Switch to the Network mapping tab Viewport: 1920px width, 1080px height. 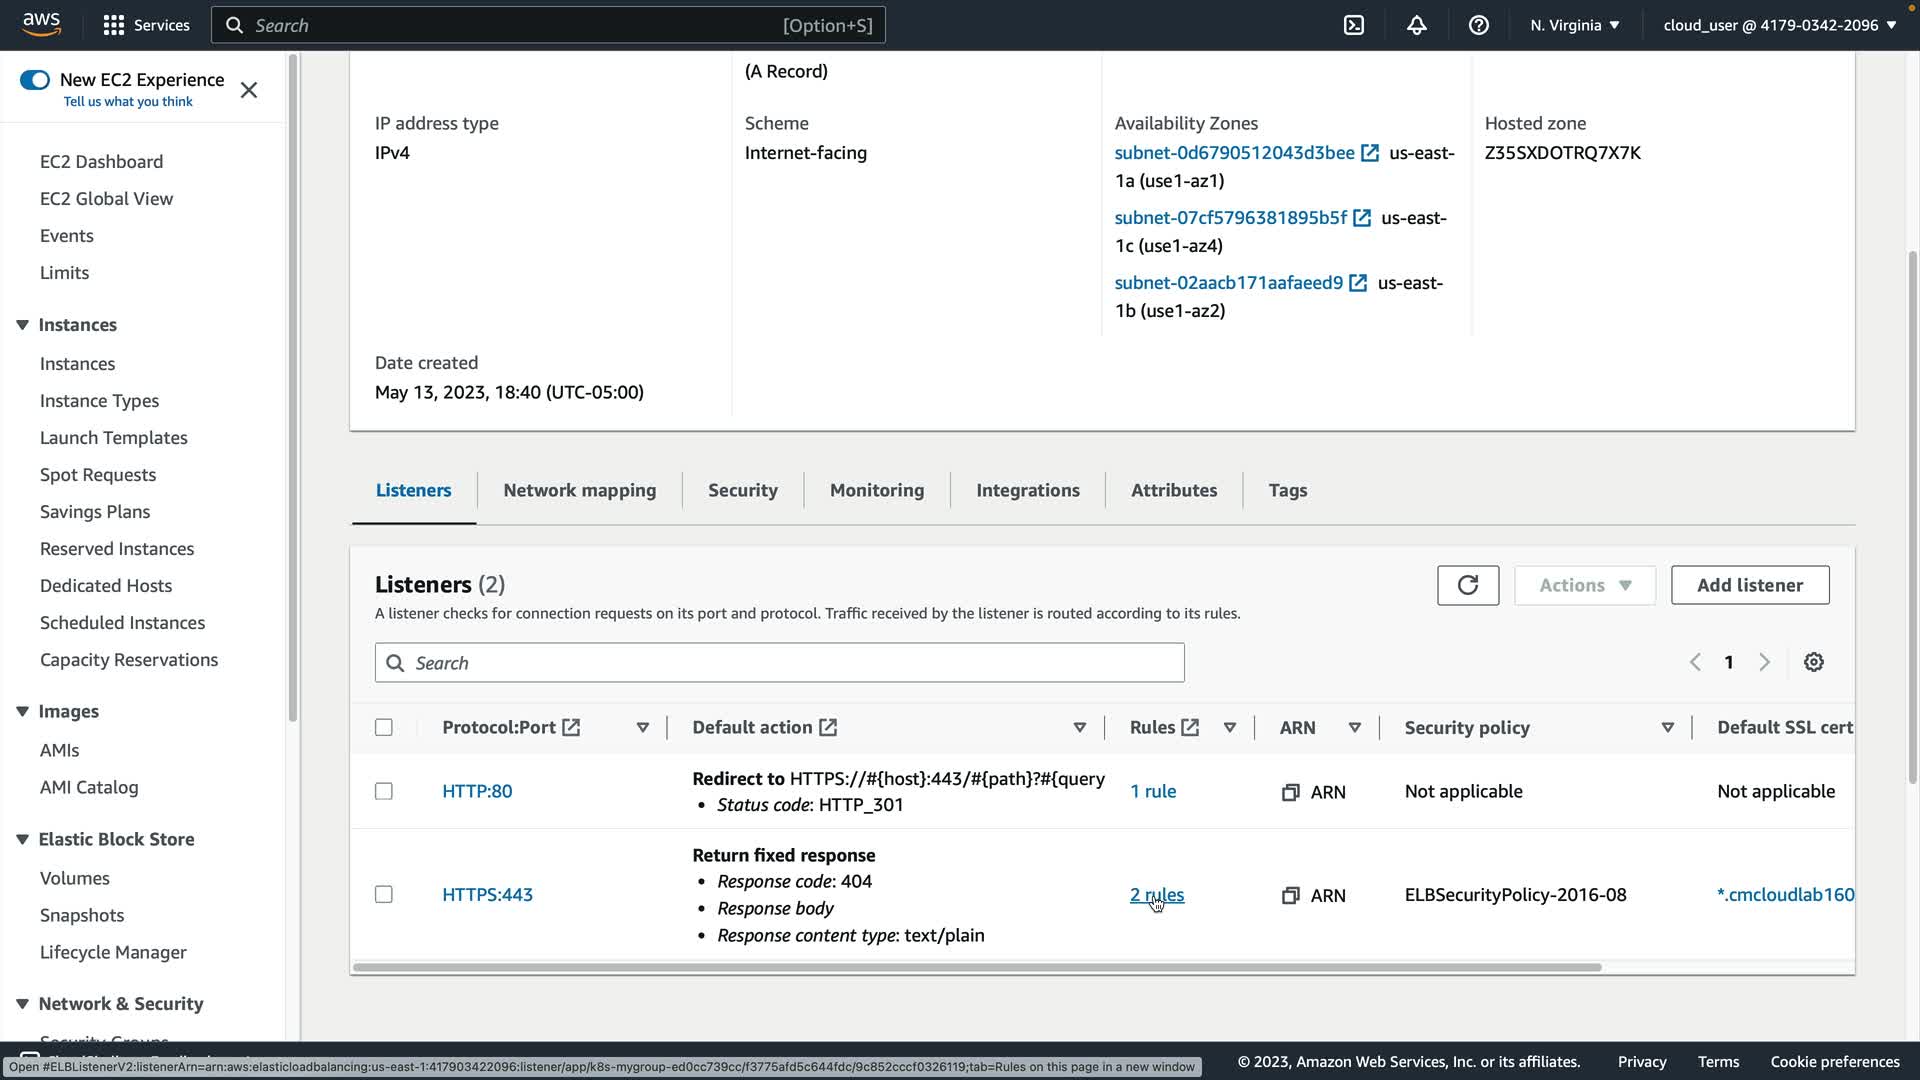579,490
